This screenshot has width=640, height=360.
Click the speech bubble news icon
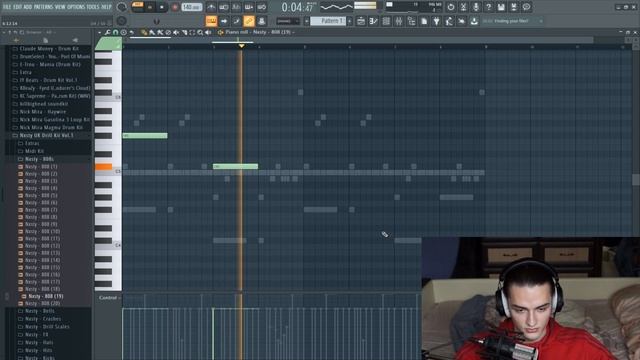coord(527,7)
